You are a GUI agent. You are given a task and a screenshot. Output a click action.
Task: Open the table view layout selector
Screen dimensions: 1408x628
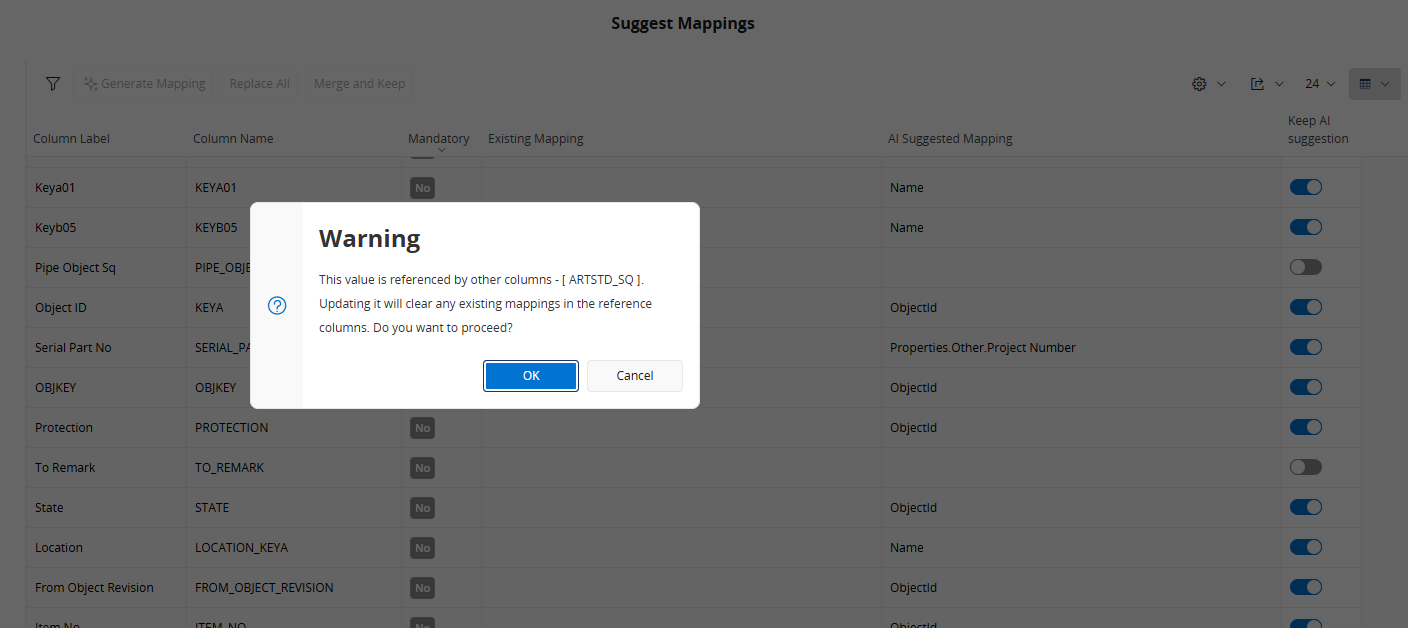click(1374, 84)
